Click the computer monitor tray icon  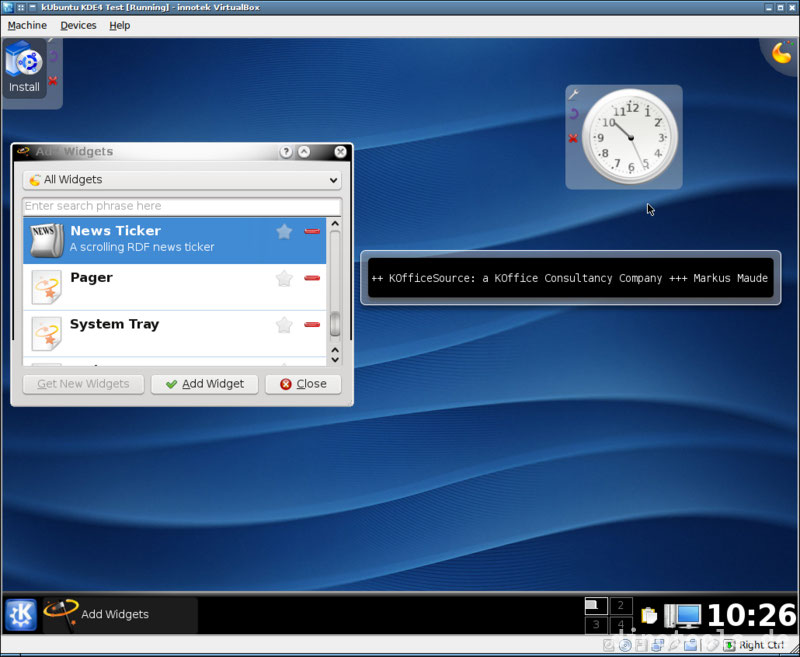pyautogui.click(x=683, y=616)
